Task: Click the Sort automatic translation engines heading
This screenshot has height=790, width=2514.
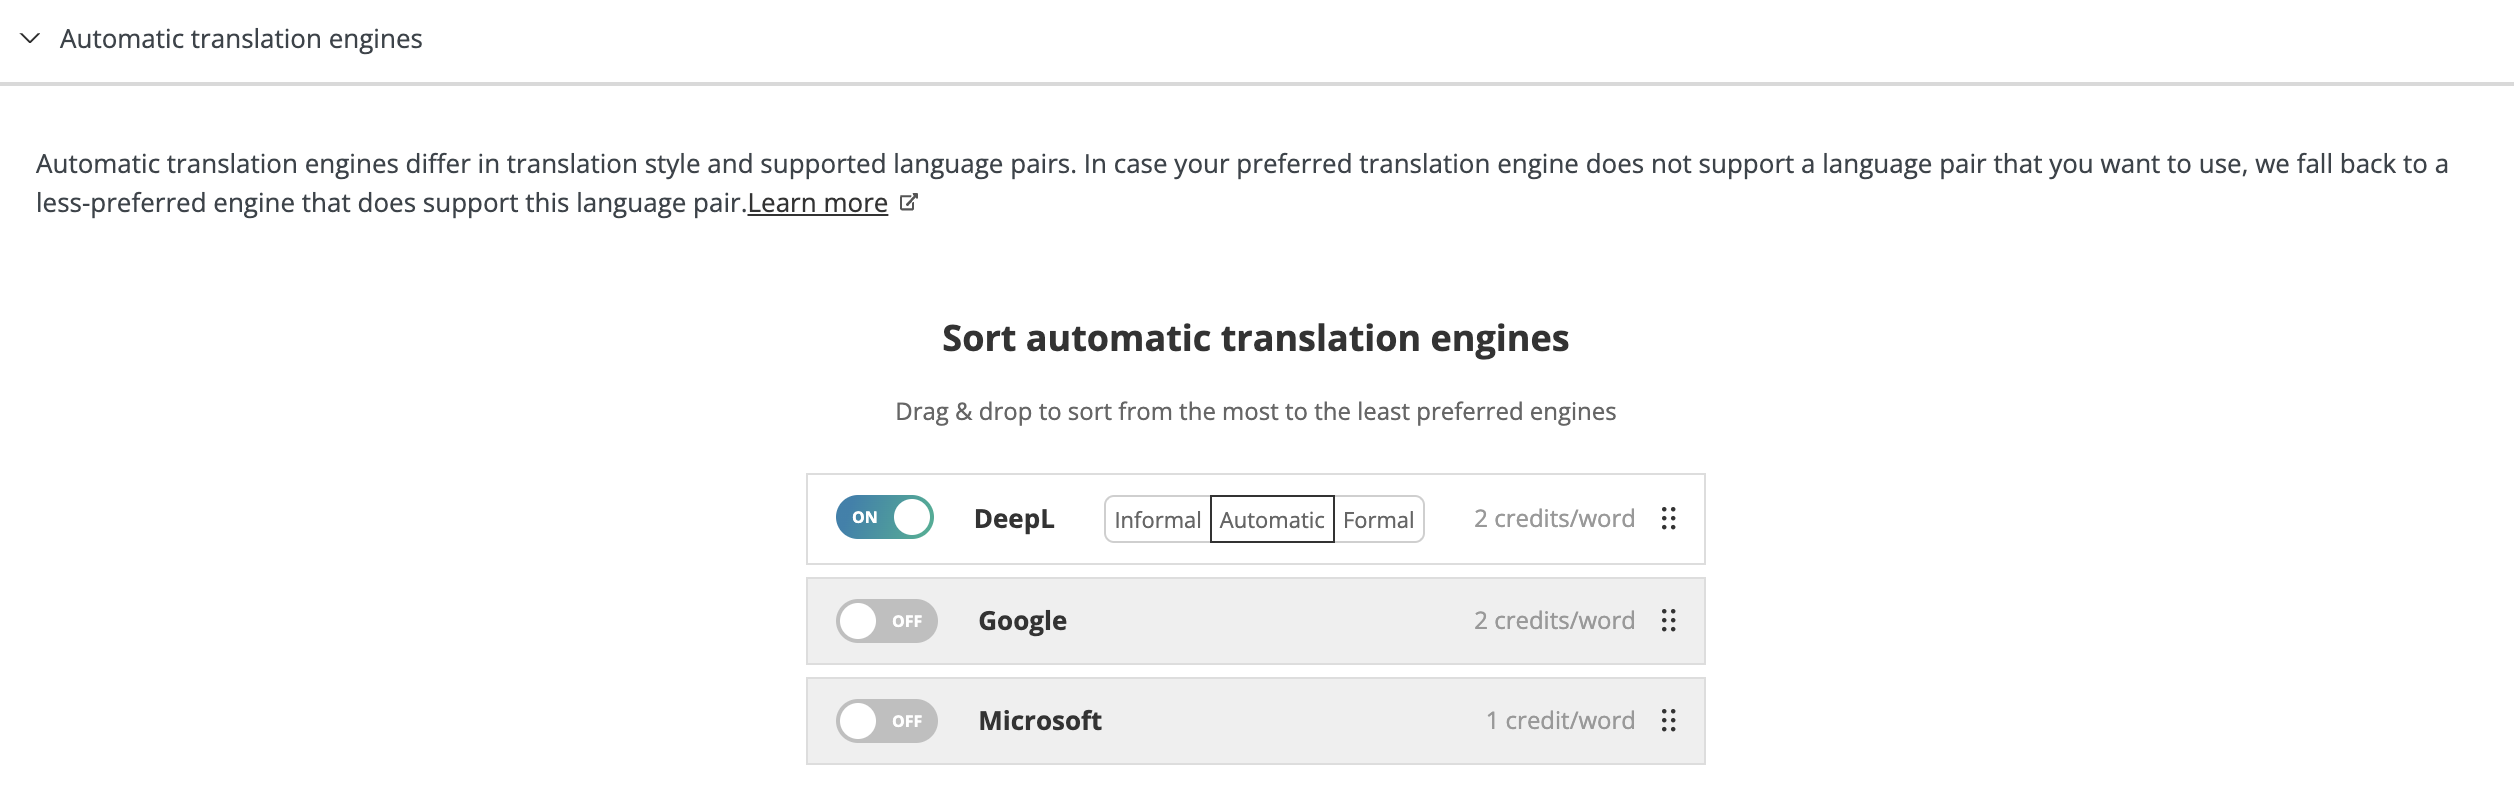Action: click(1255, 338)
